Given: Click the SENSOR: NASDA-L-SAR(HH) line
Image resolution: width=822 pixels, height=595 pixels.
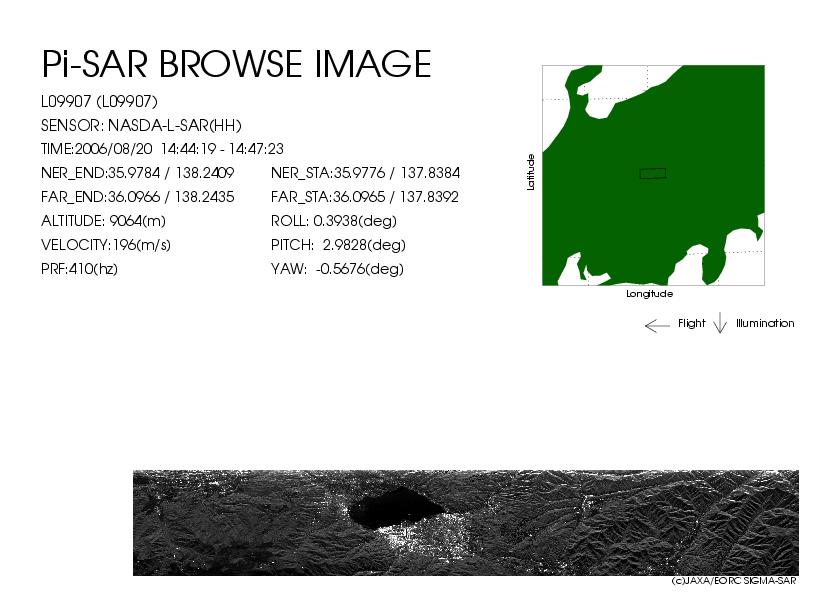Looking at the screenshot, I should point(141,126).
